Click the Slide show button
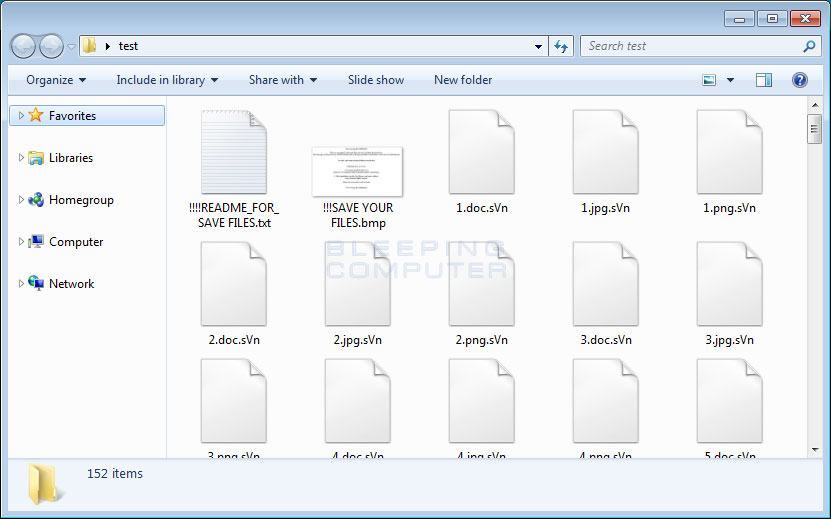This screenshot has width=831, height=519. pyautogui.click(x=376, y=80)
